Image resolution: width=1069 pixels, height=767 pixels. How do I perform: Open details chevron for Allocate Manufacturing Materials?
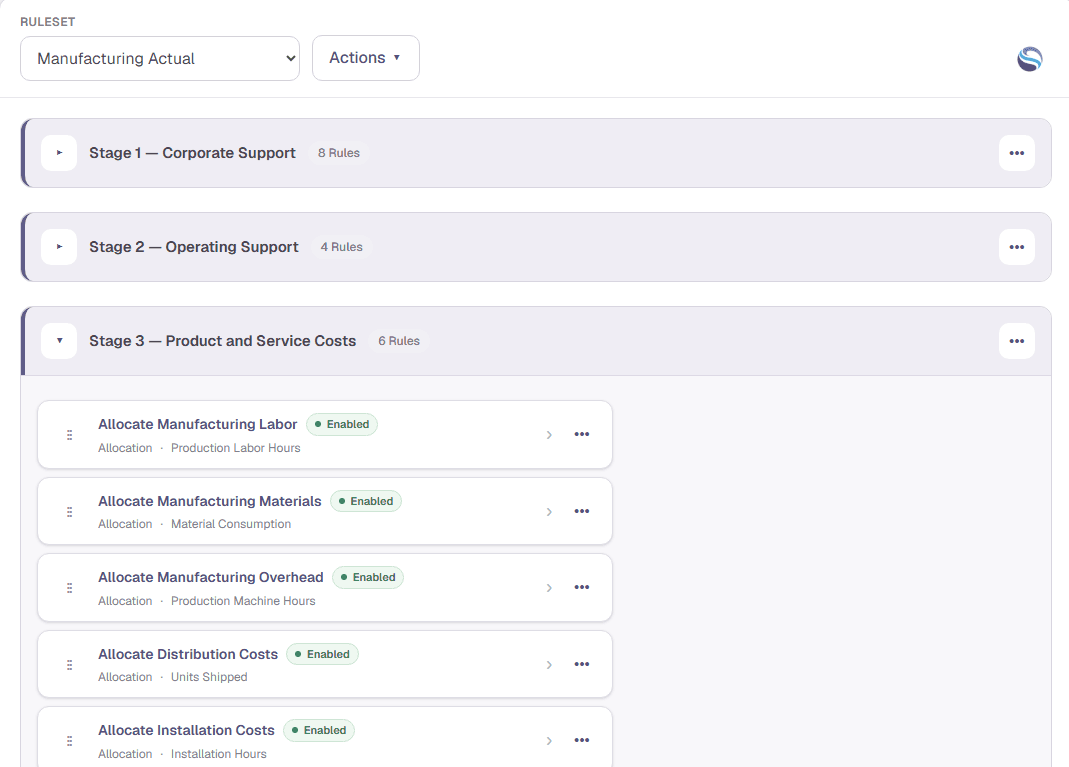coord(549,512)
